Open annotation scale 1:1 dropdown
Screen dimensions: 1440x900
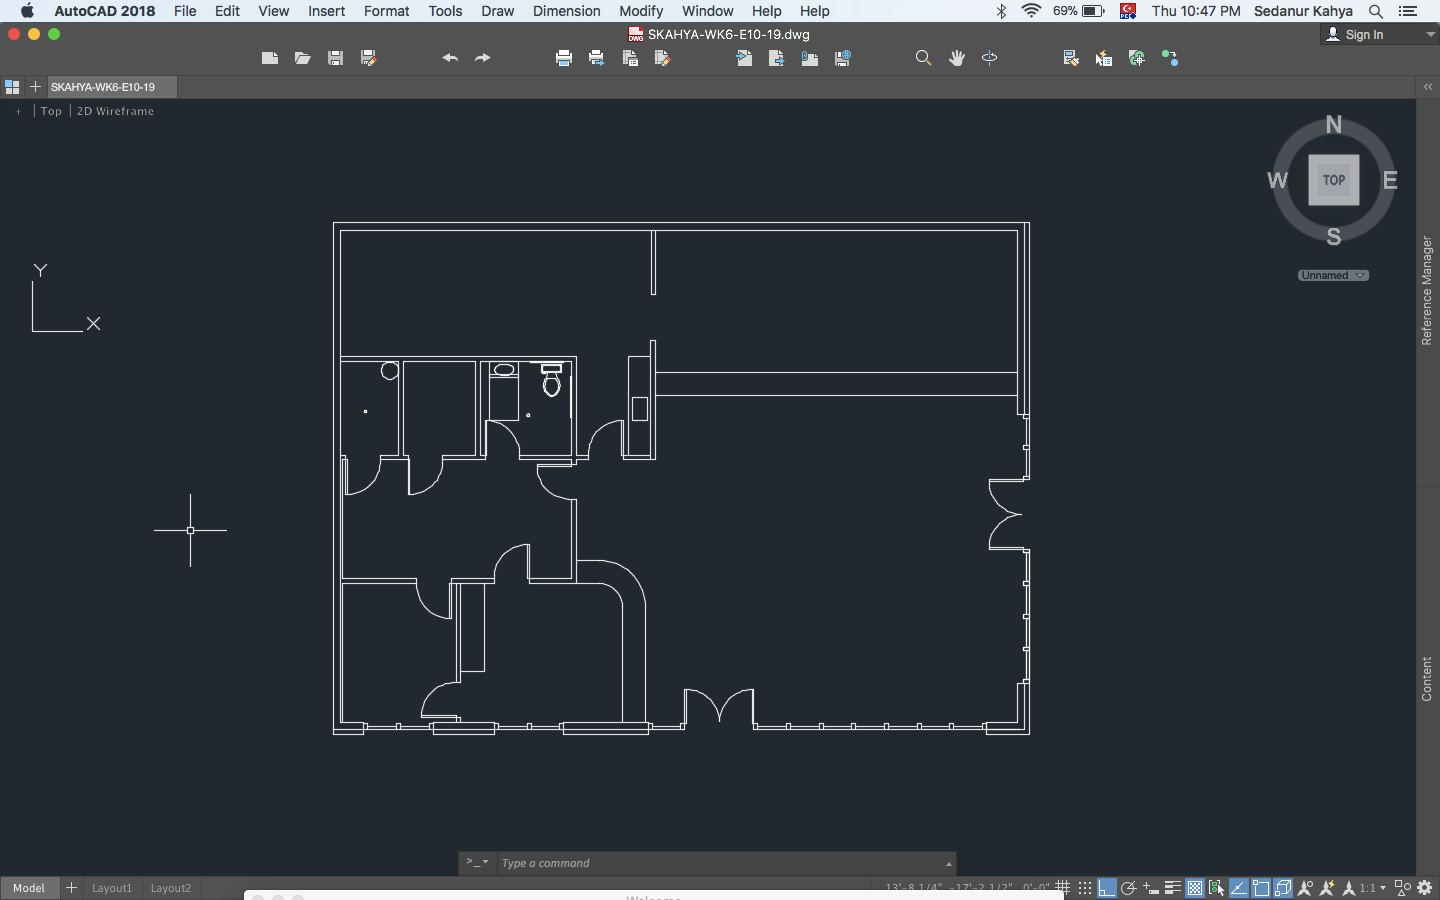click(1372, 888)
